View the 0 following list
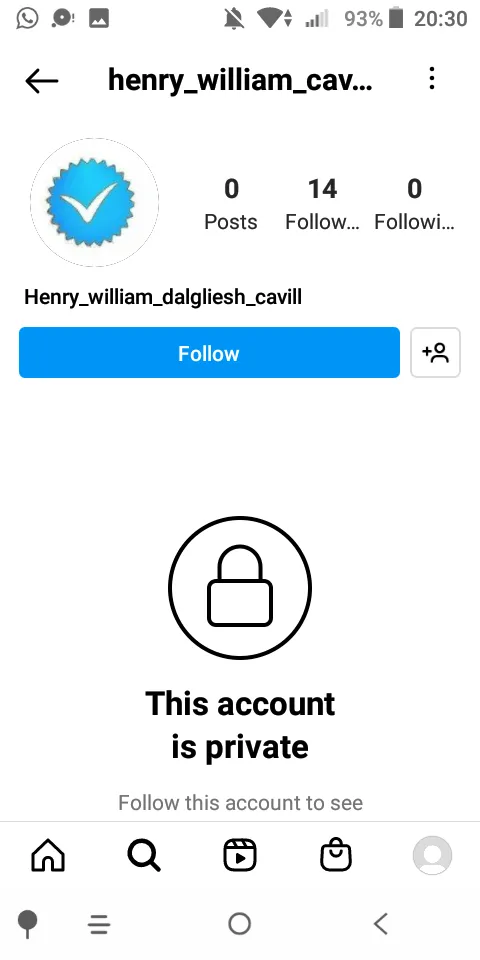 414,205
